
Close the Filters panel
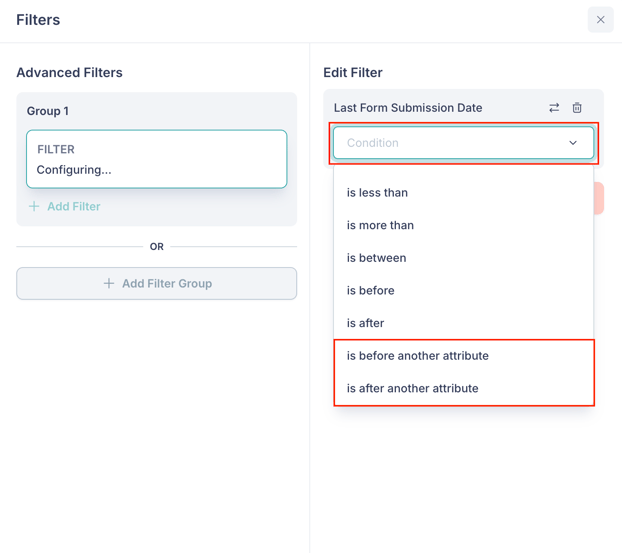pyautogui.click(x=600, y=20)
